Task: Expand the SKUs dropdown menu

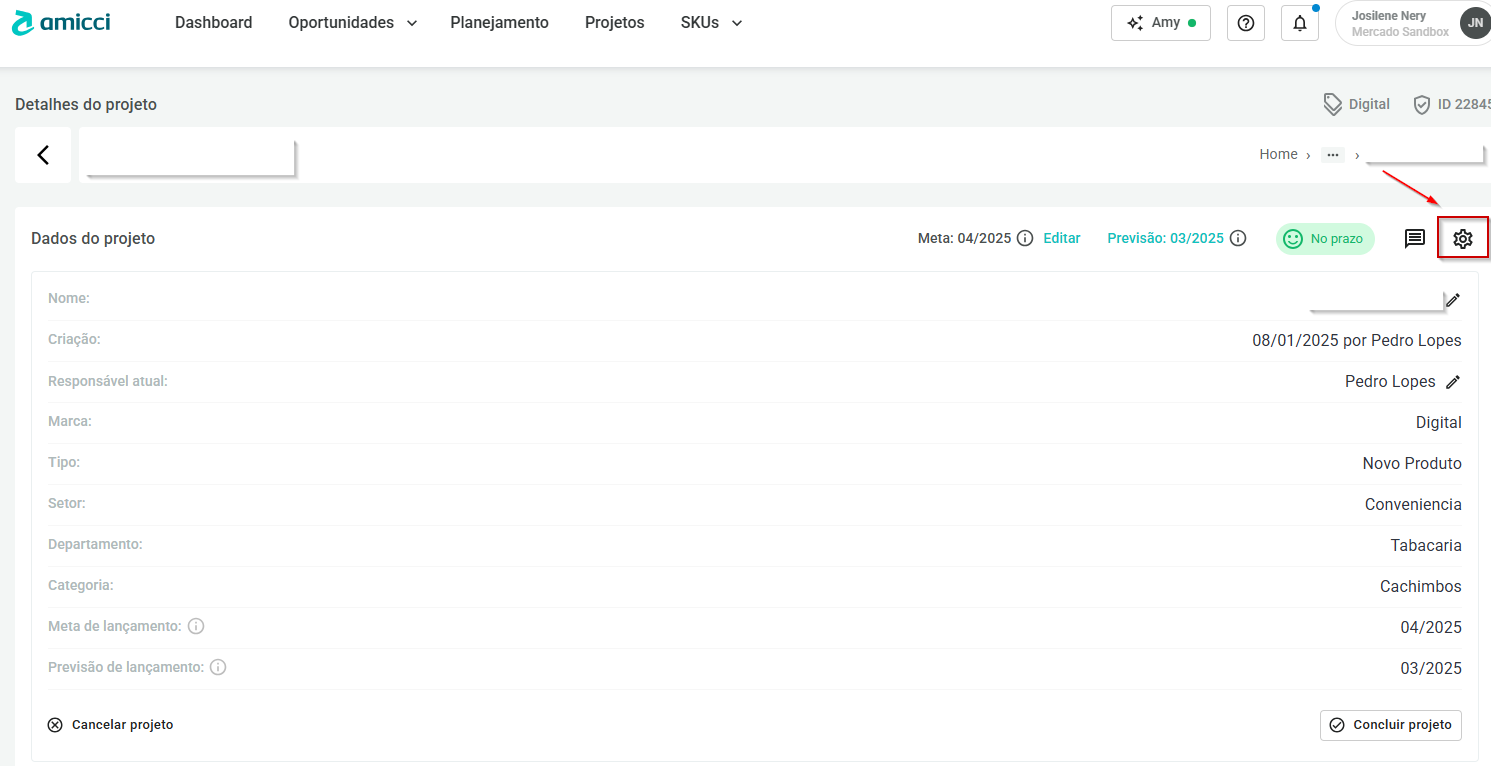Action: [711, 22]
